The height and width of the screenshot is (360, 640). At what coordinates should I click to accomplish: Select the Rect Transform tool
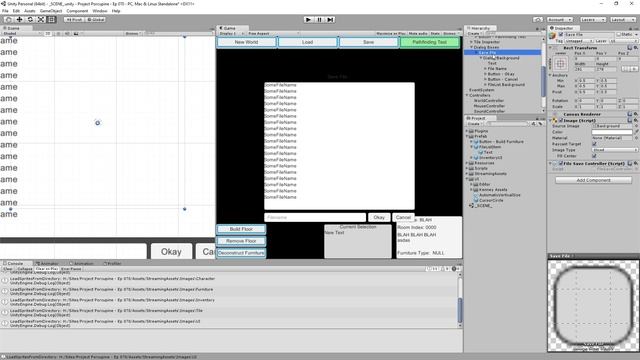[x=51, y=20]
